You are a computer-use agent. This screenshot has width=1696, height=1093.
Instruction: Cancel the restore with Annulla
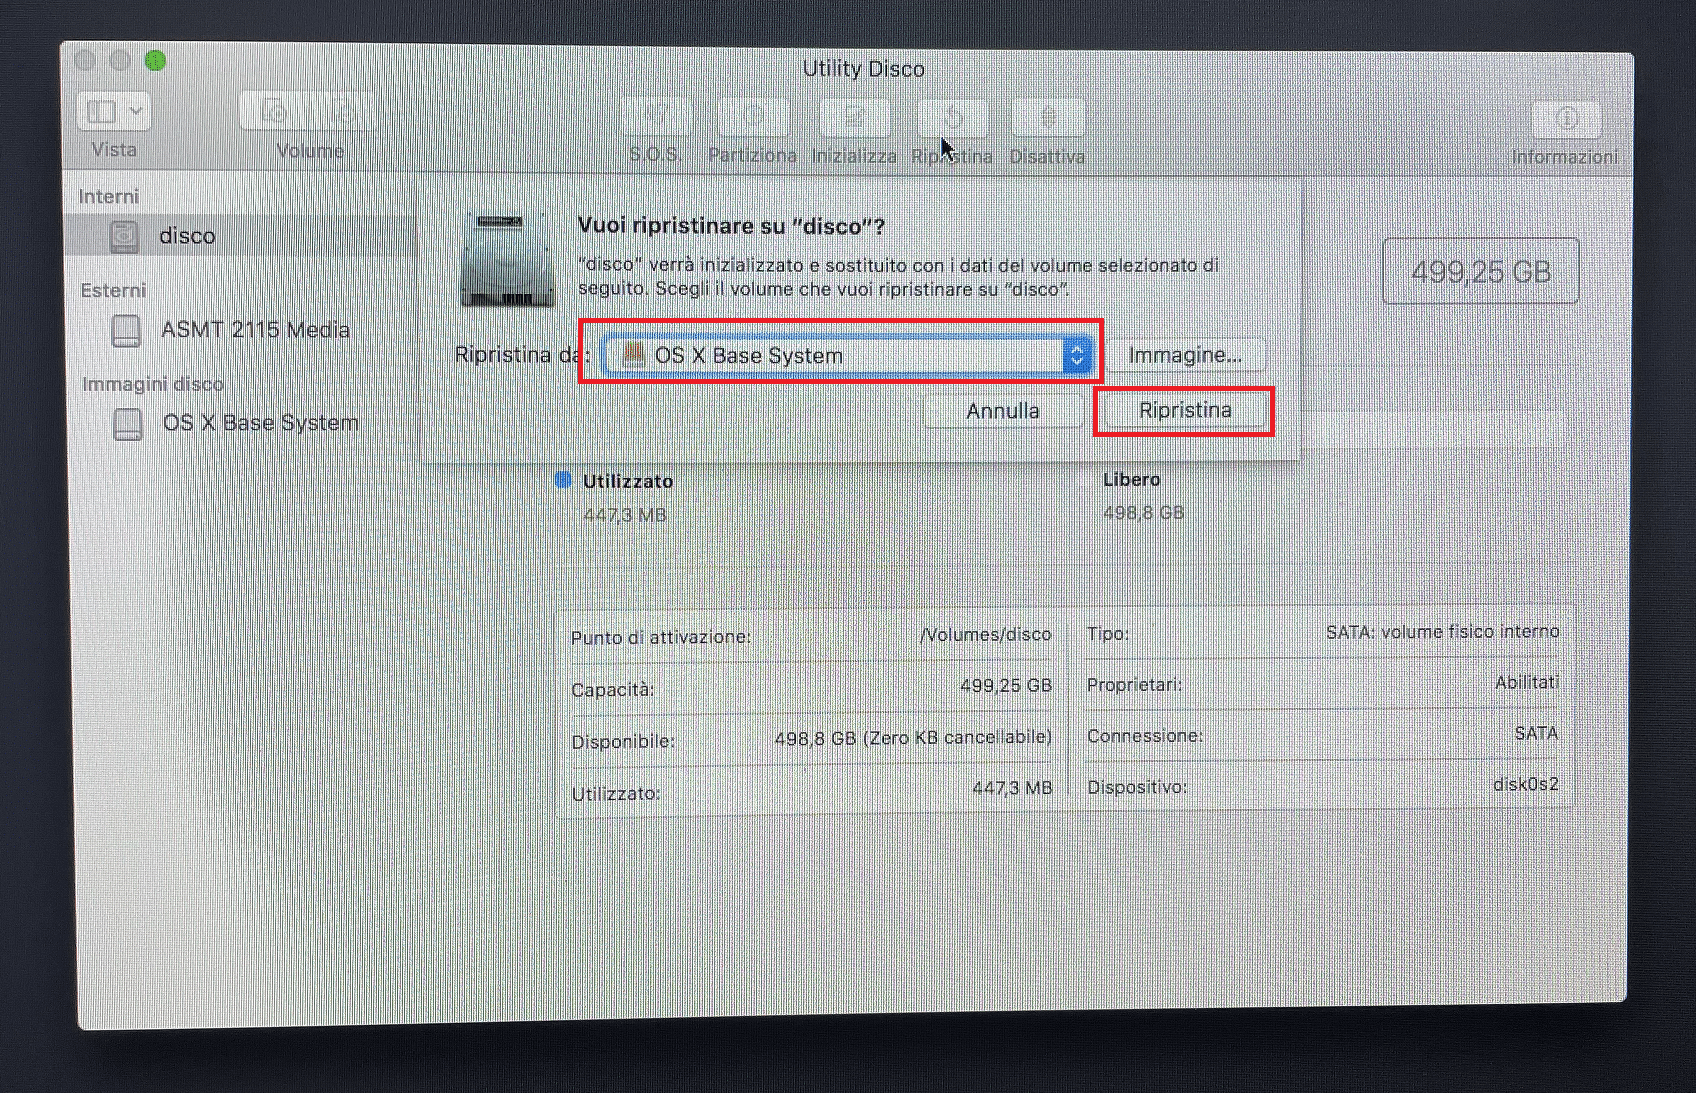pyautogui.click(x=1003, y=411)
